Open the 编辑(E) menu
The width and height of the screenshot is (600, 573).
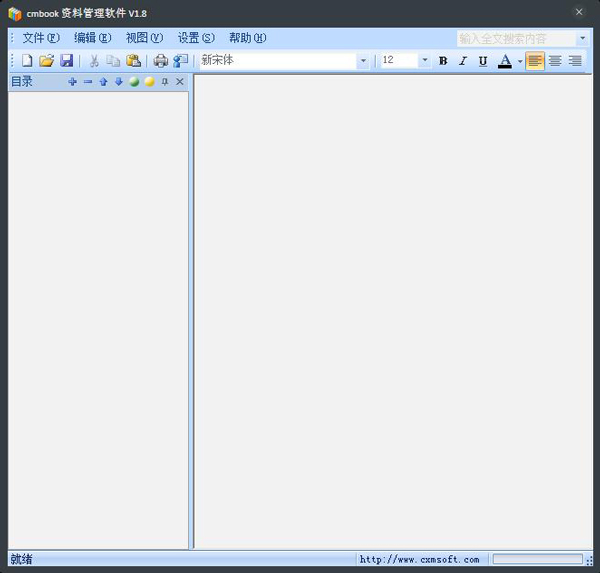[x=93, y=38]
